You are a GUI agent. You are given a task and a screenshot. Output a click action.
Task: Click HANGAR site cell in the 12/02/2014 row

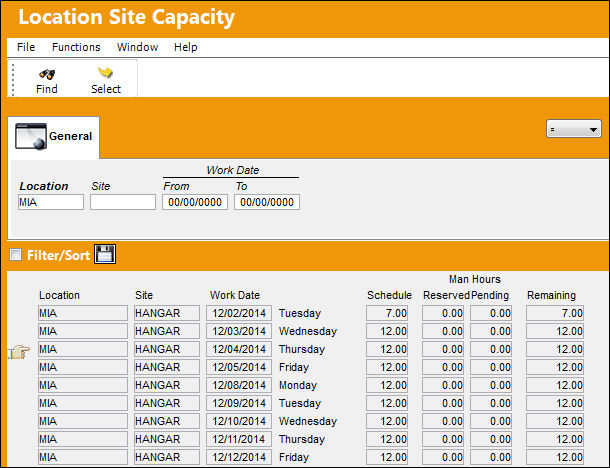(167, 313)
